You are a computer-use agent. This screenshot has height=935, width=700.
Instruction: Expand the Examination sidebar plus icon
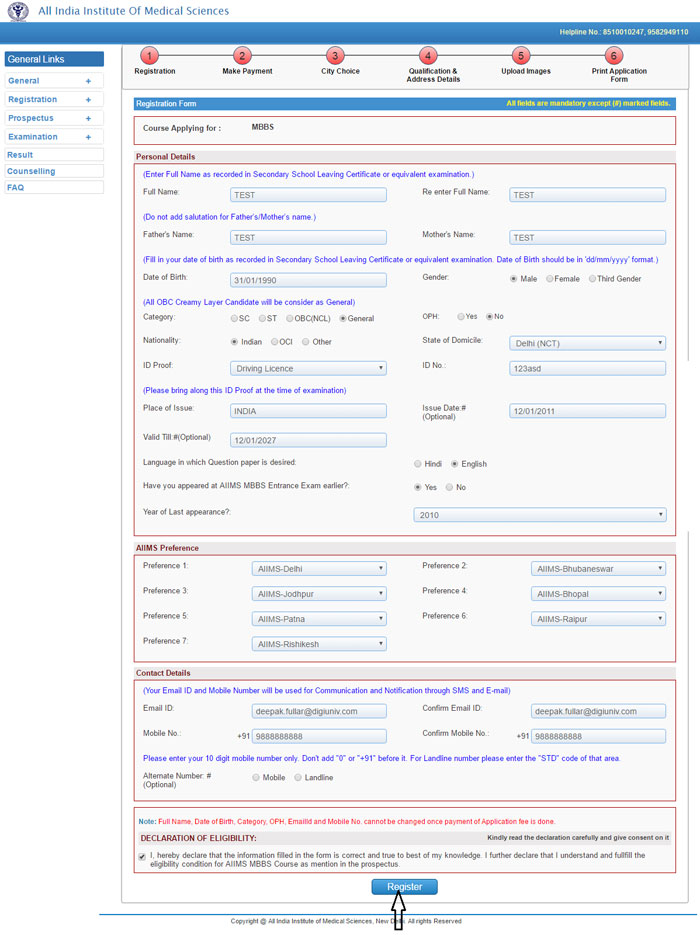tap(88, 137)
